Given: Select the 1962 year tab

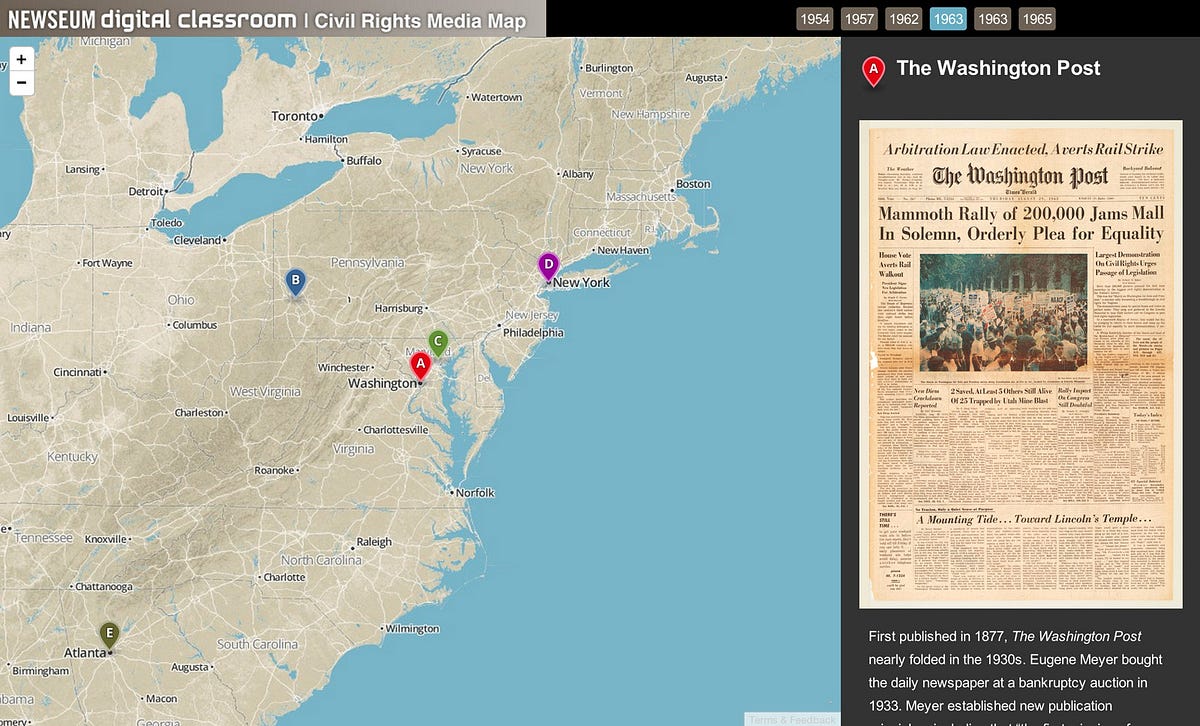Looking at the screenshot, I should pos(904,19).
